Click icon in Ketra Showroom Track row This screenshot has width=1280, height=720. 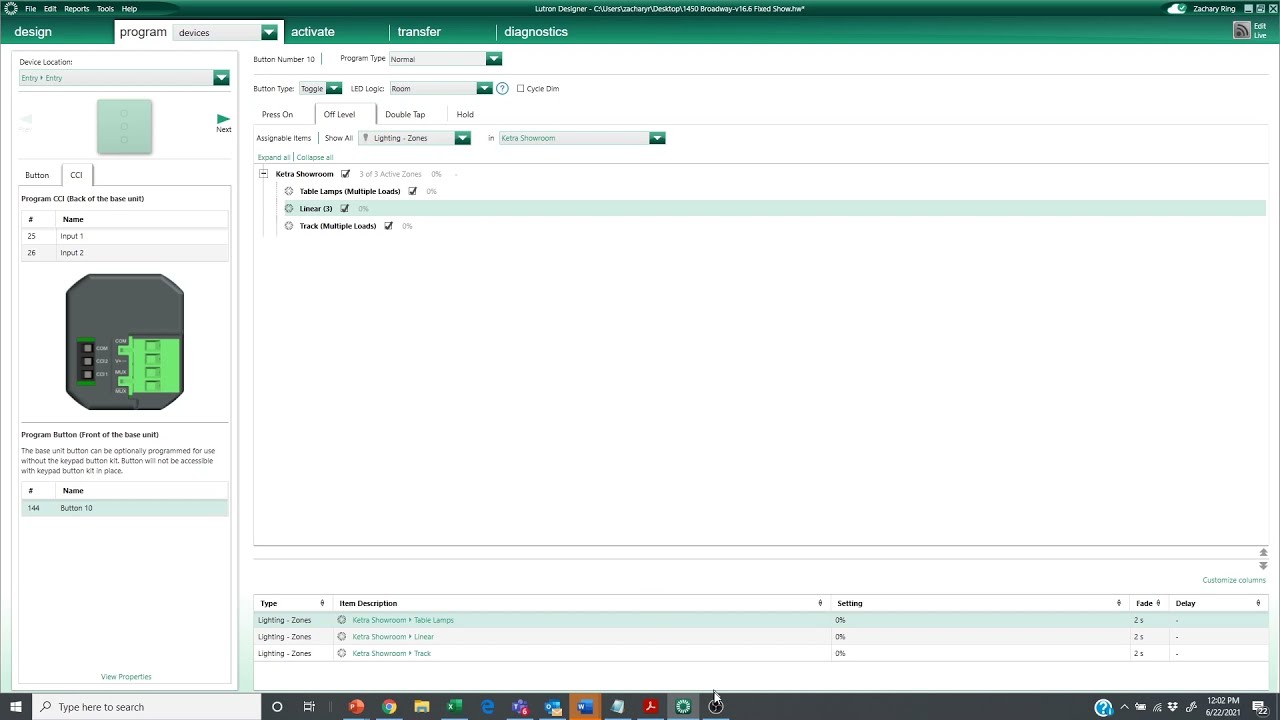coord(342,653)
